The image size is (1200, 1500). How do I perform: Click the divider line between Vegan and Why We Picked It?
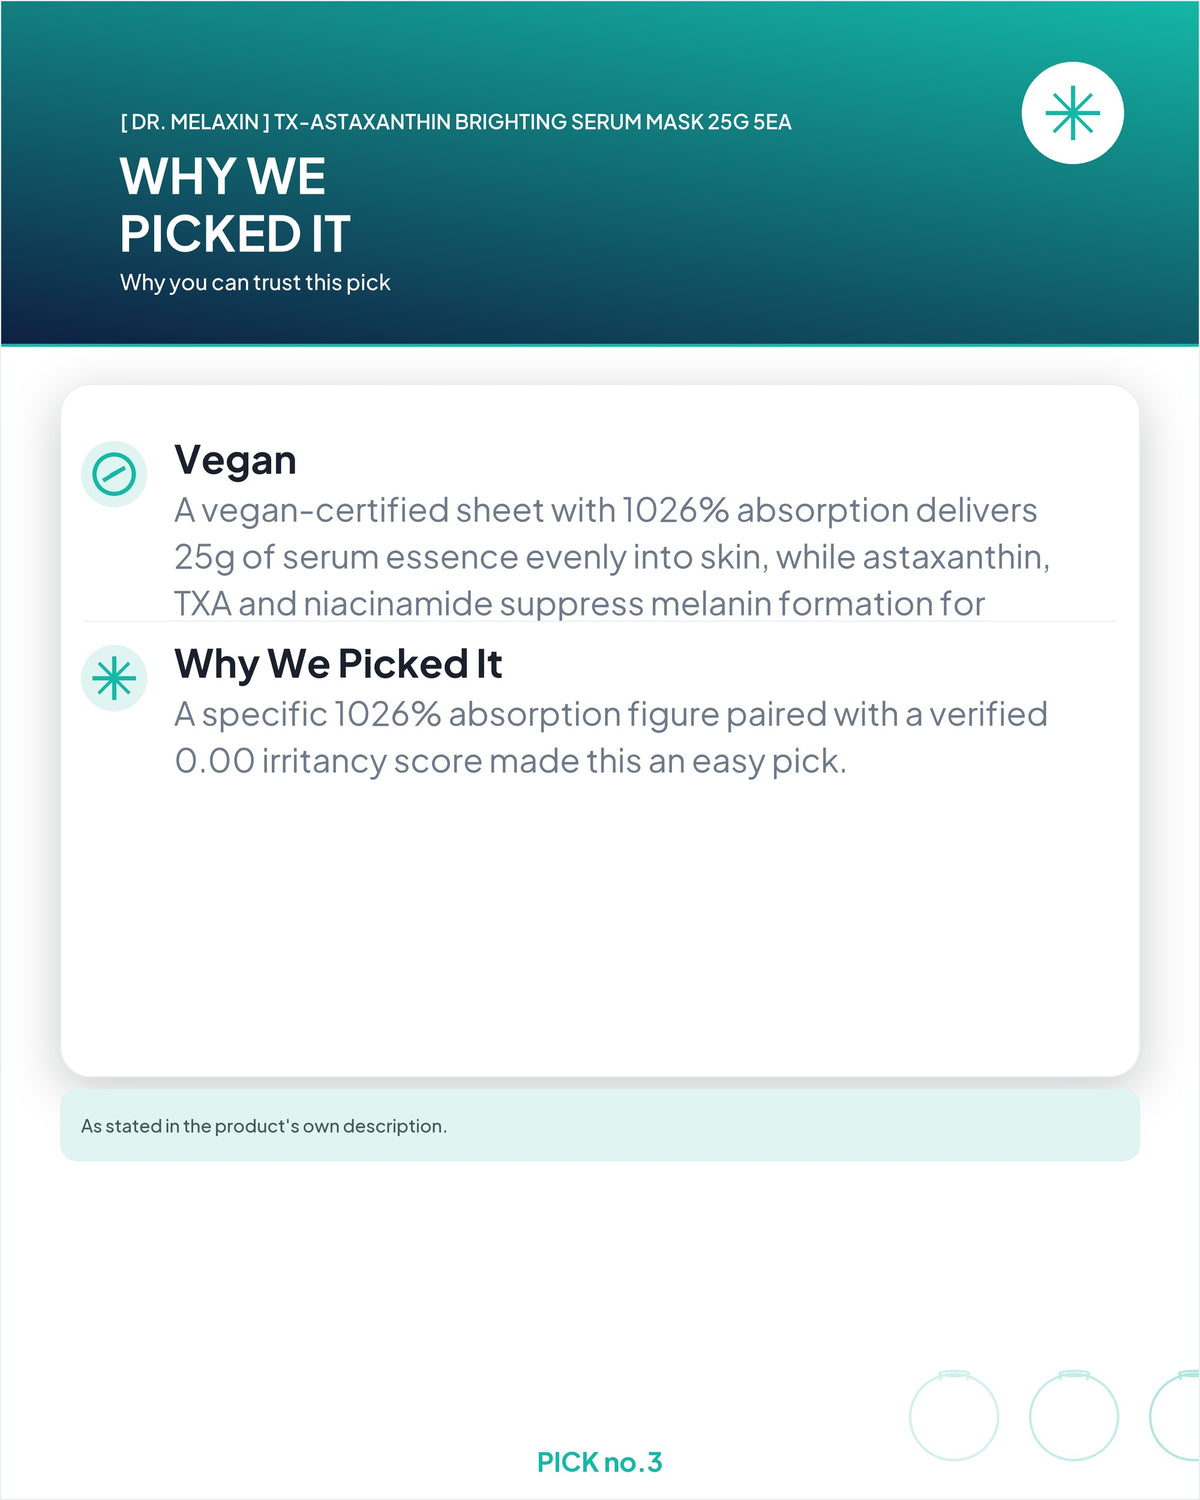(x=600, y=621)
